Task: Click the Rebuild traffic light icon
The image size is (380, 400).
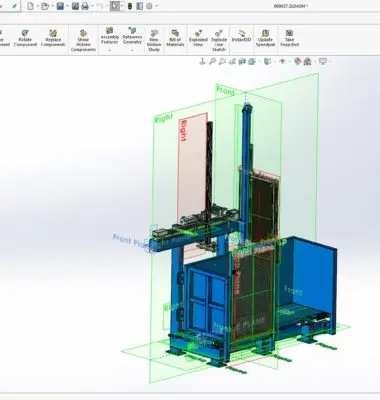Action: [130, 6]
